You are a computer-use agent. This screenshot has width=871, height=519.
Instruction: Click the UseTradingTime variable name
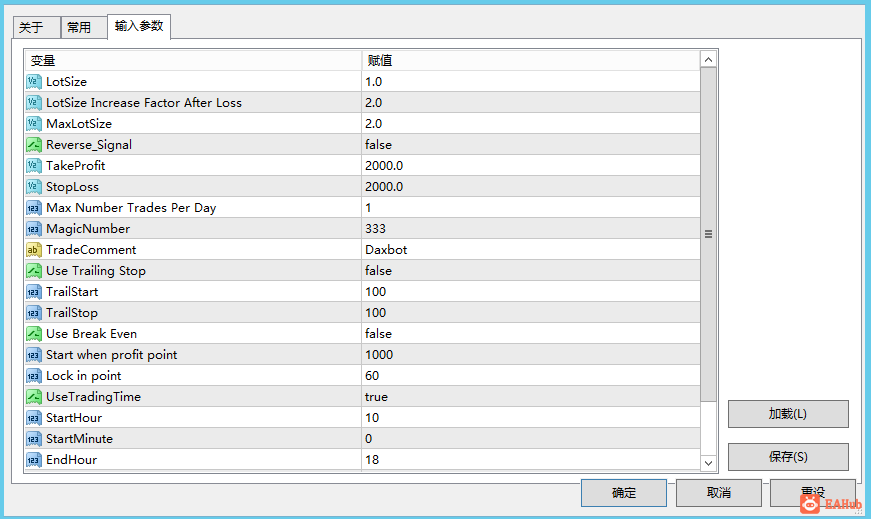[x=93, y=397]
